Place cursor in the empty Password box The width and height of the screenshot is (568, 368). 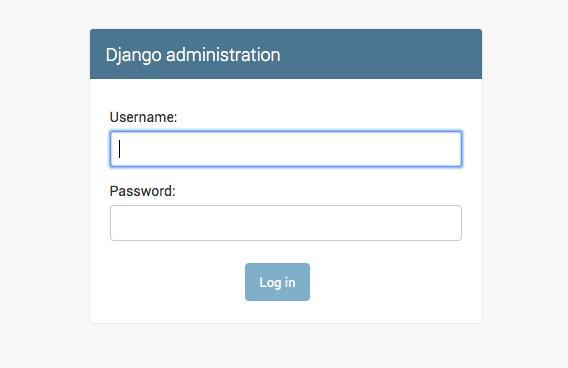pyautogui.click(x=286, y=223)
